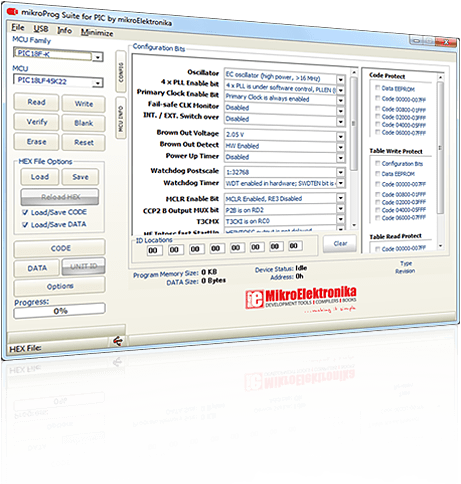Enable Code Protect Code 00800-01FFF checkbox
The height and width of the screenshot is (484, 461).
(x=378, y=108)
